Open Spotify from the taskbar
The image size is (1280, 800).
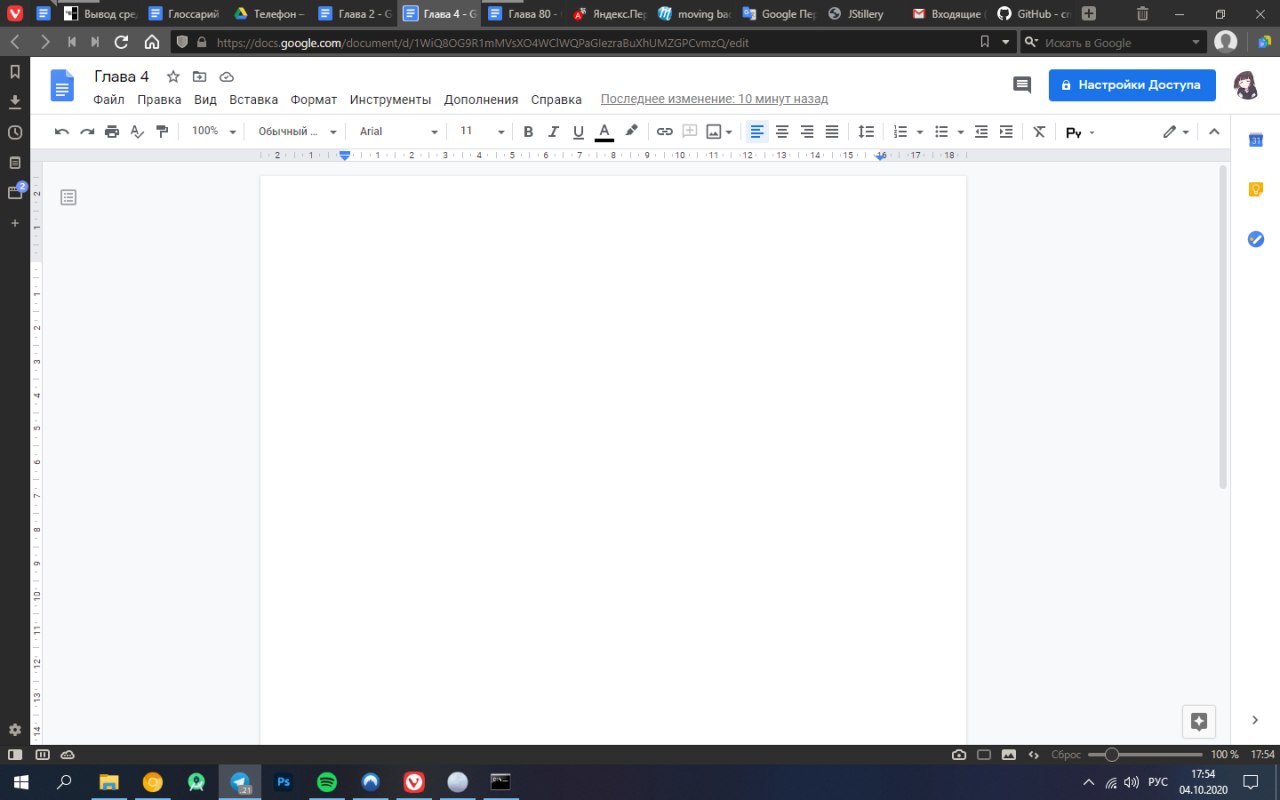click(327, 782)
